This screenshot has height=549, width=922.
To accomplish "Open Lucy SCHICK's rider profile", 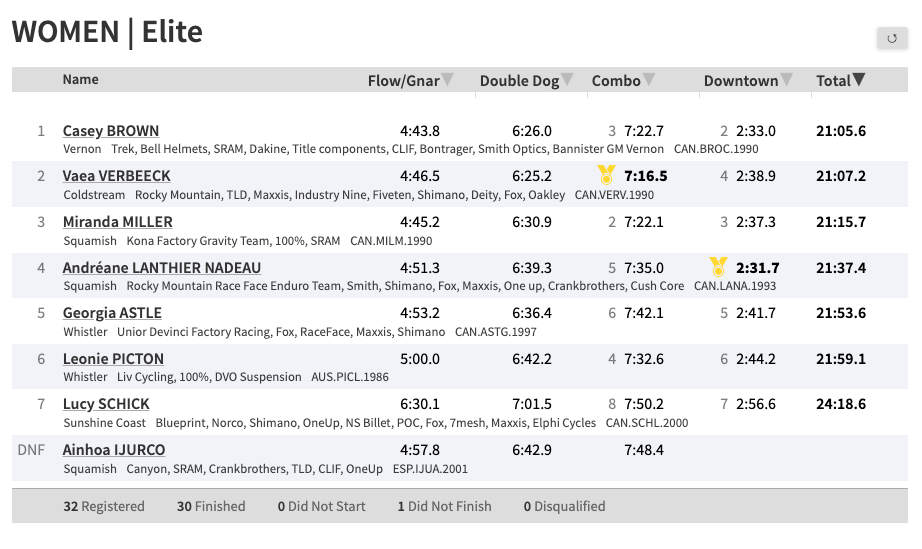I will tap(106, 404).
